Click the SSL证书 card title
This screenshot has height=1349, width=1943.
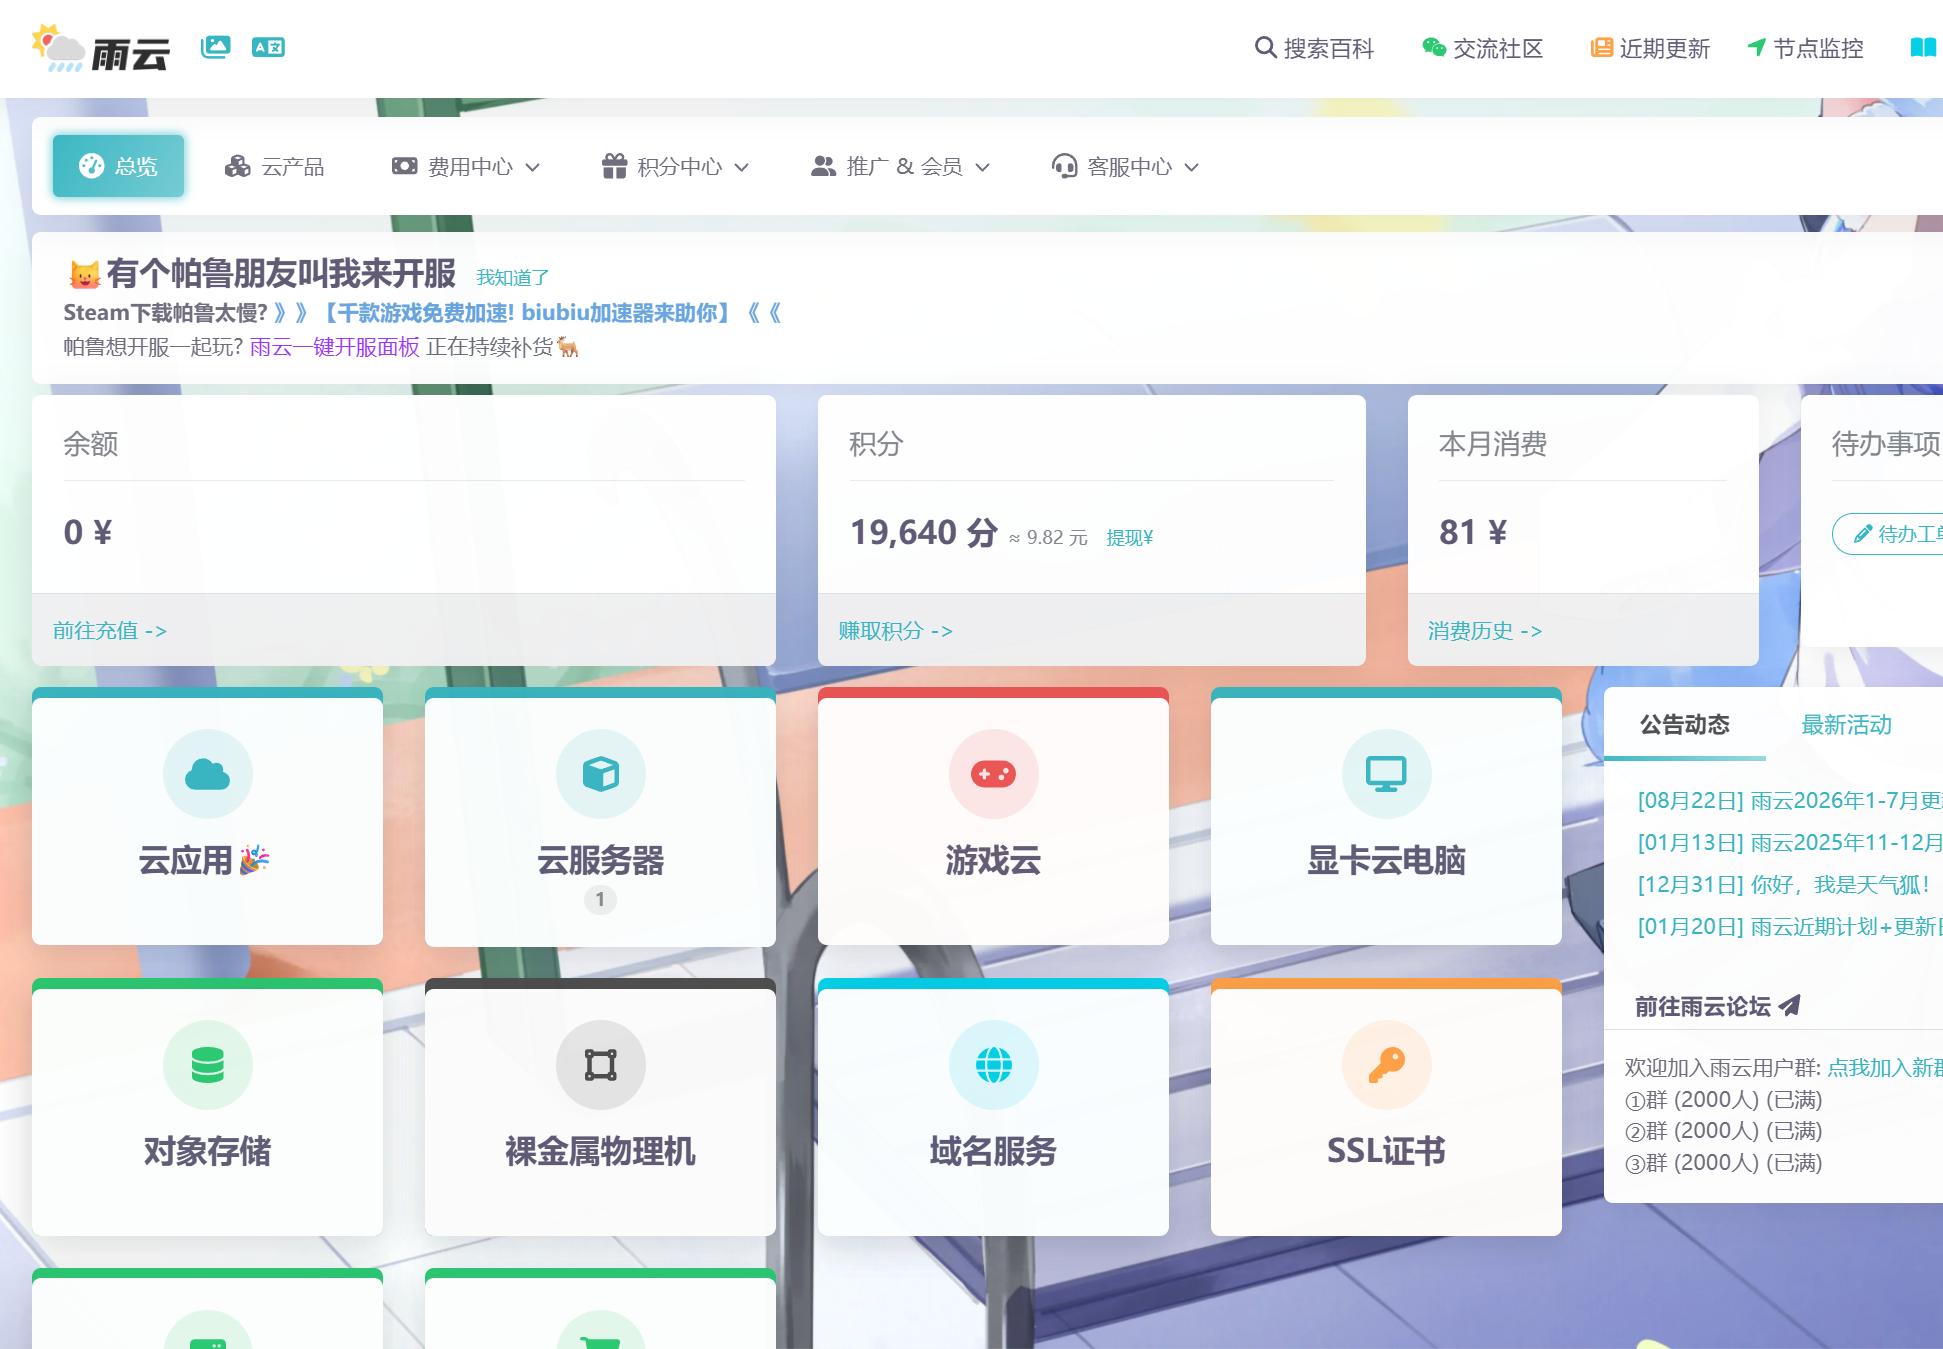point(1387,1151)
